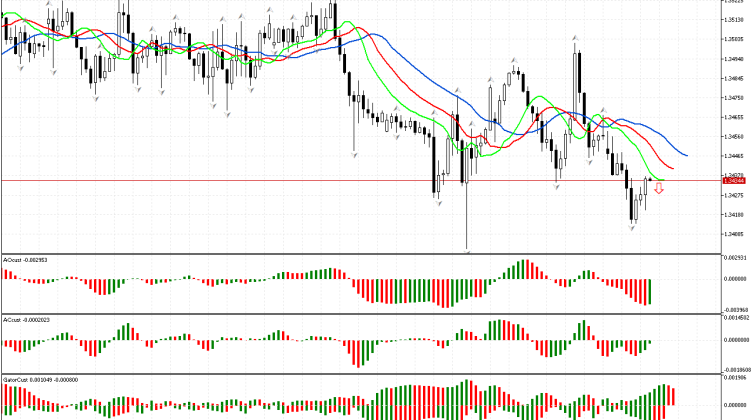Screen dimensions: 752x420
Task: Click the last green bar in ACcust histogram
Action: (650, 342)
